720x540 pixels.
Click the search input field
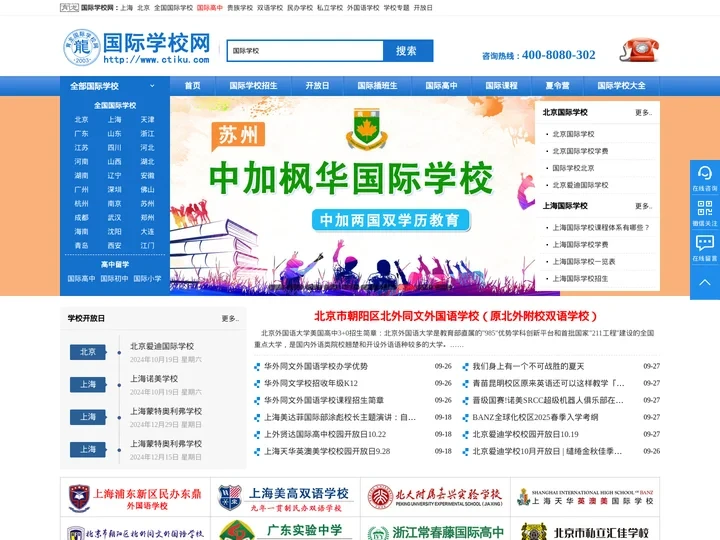coord(305,51)
